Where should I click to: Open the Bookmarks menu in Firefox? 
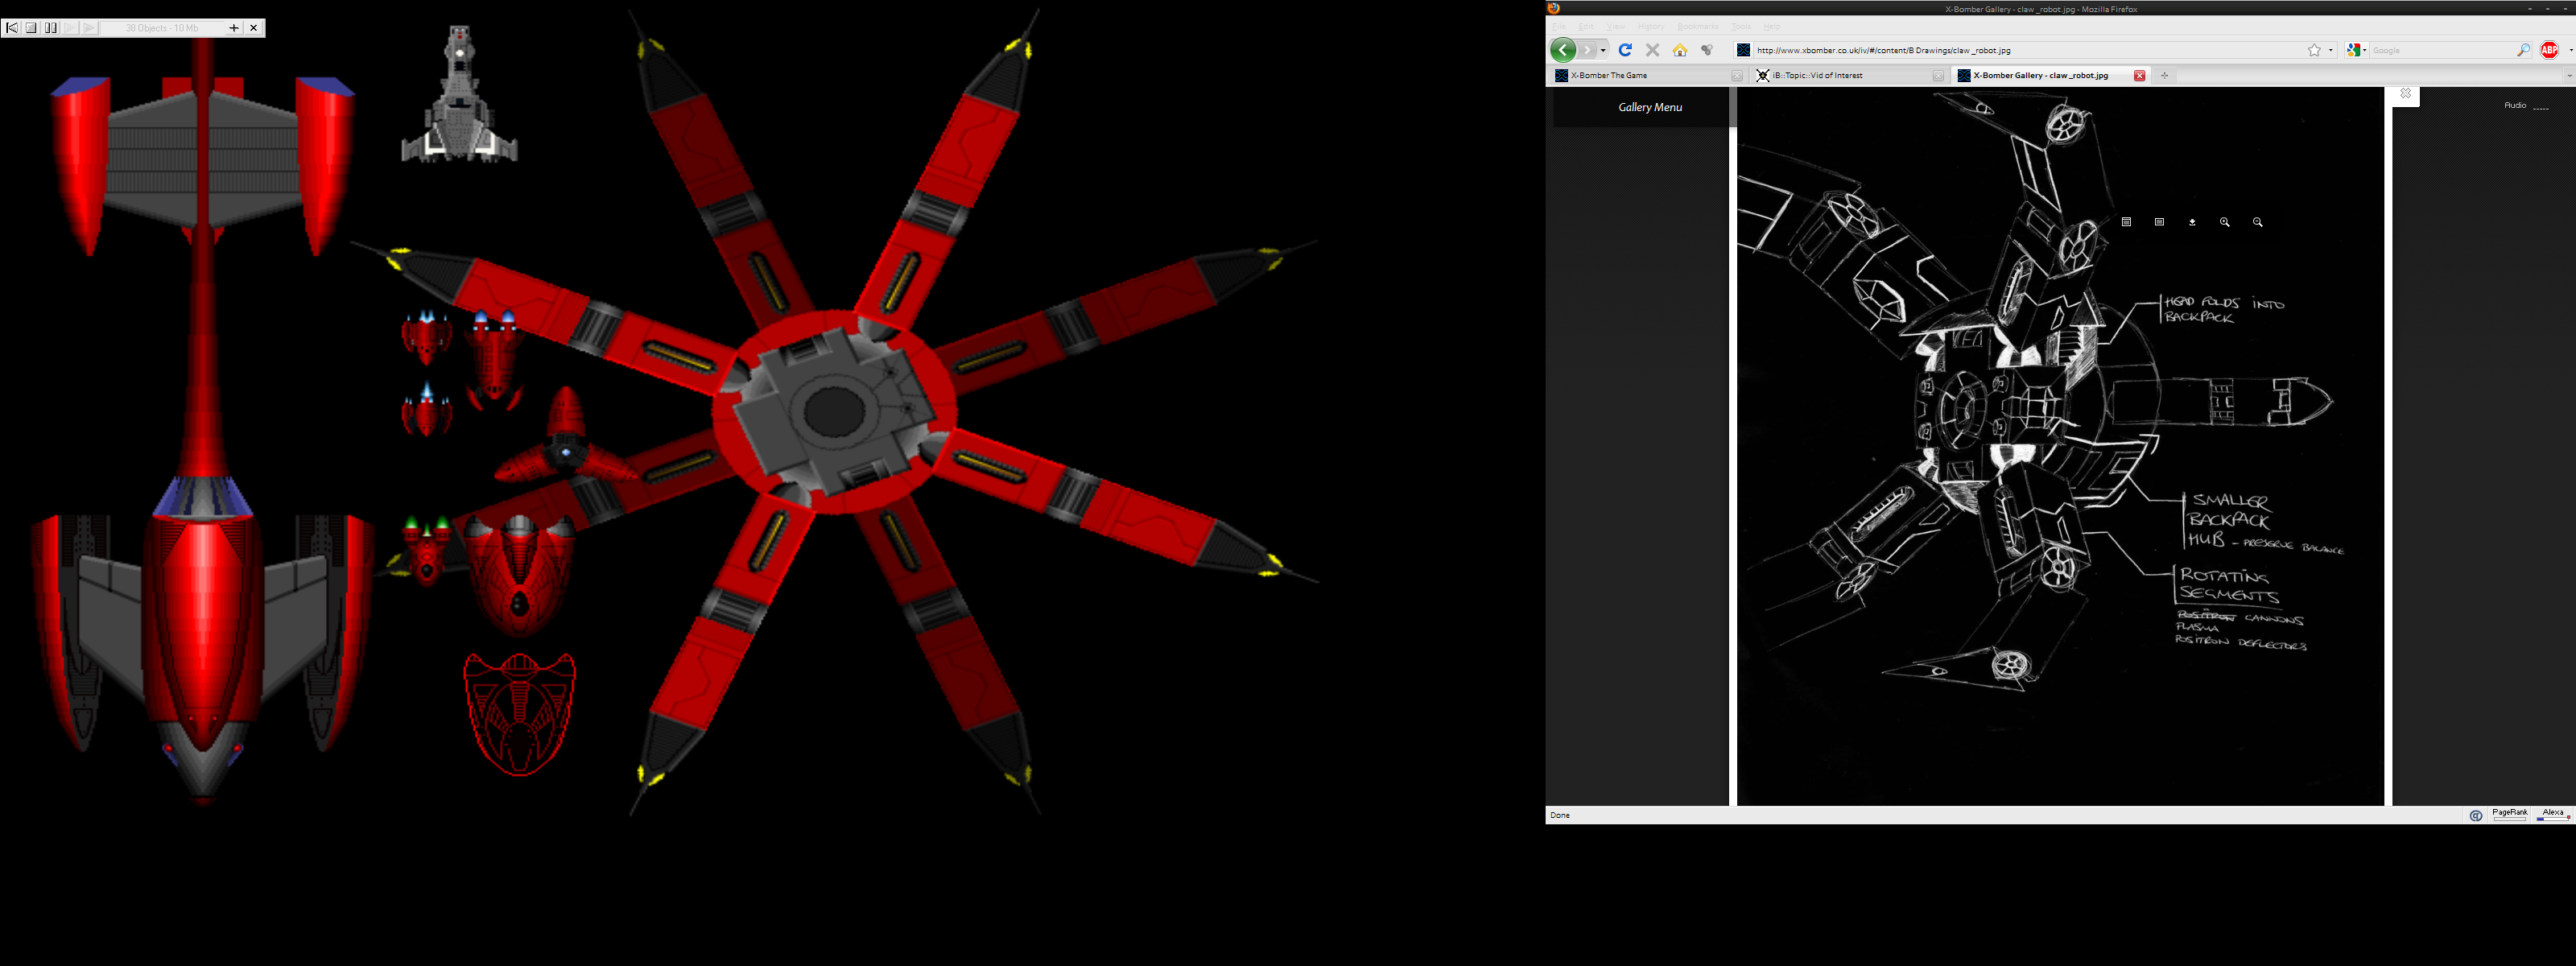[x=1697, y=26]
